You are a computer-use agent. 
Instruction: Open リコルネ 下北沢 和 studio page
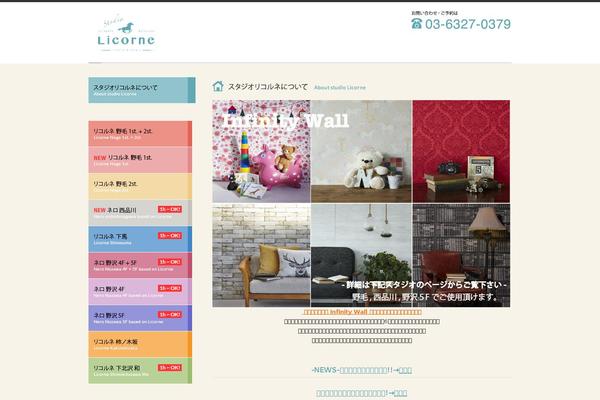pyautogui.click(x=140, y=371)
